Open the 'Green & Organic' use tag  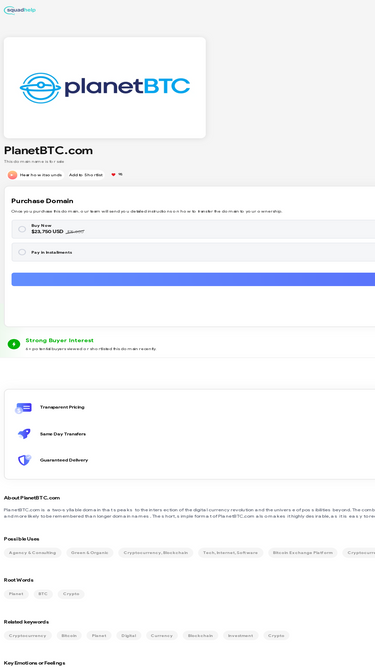(x=90, y=553)
